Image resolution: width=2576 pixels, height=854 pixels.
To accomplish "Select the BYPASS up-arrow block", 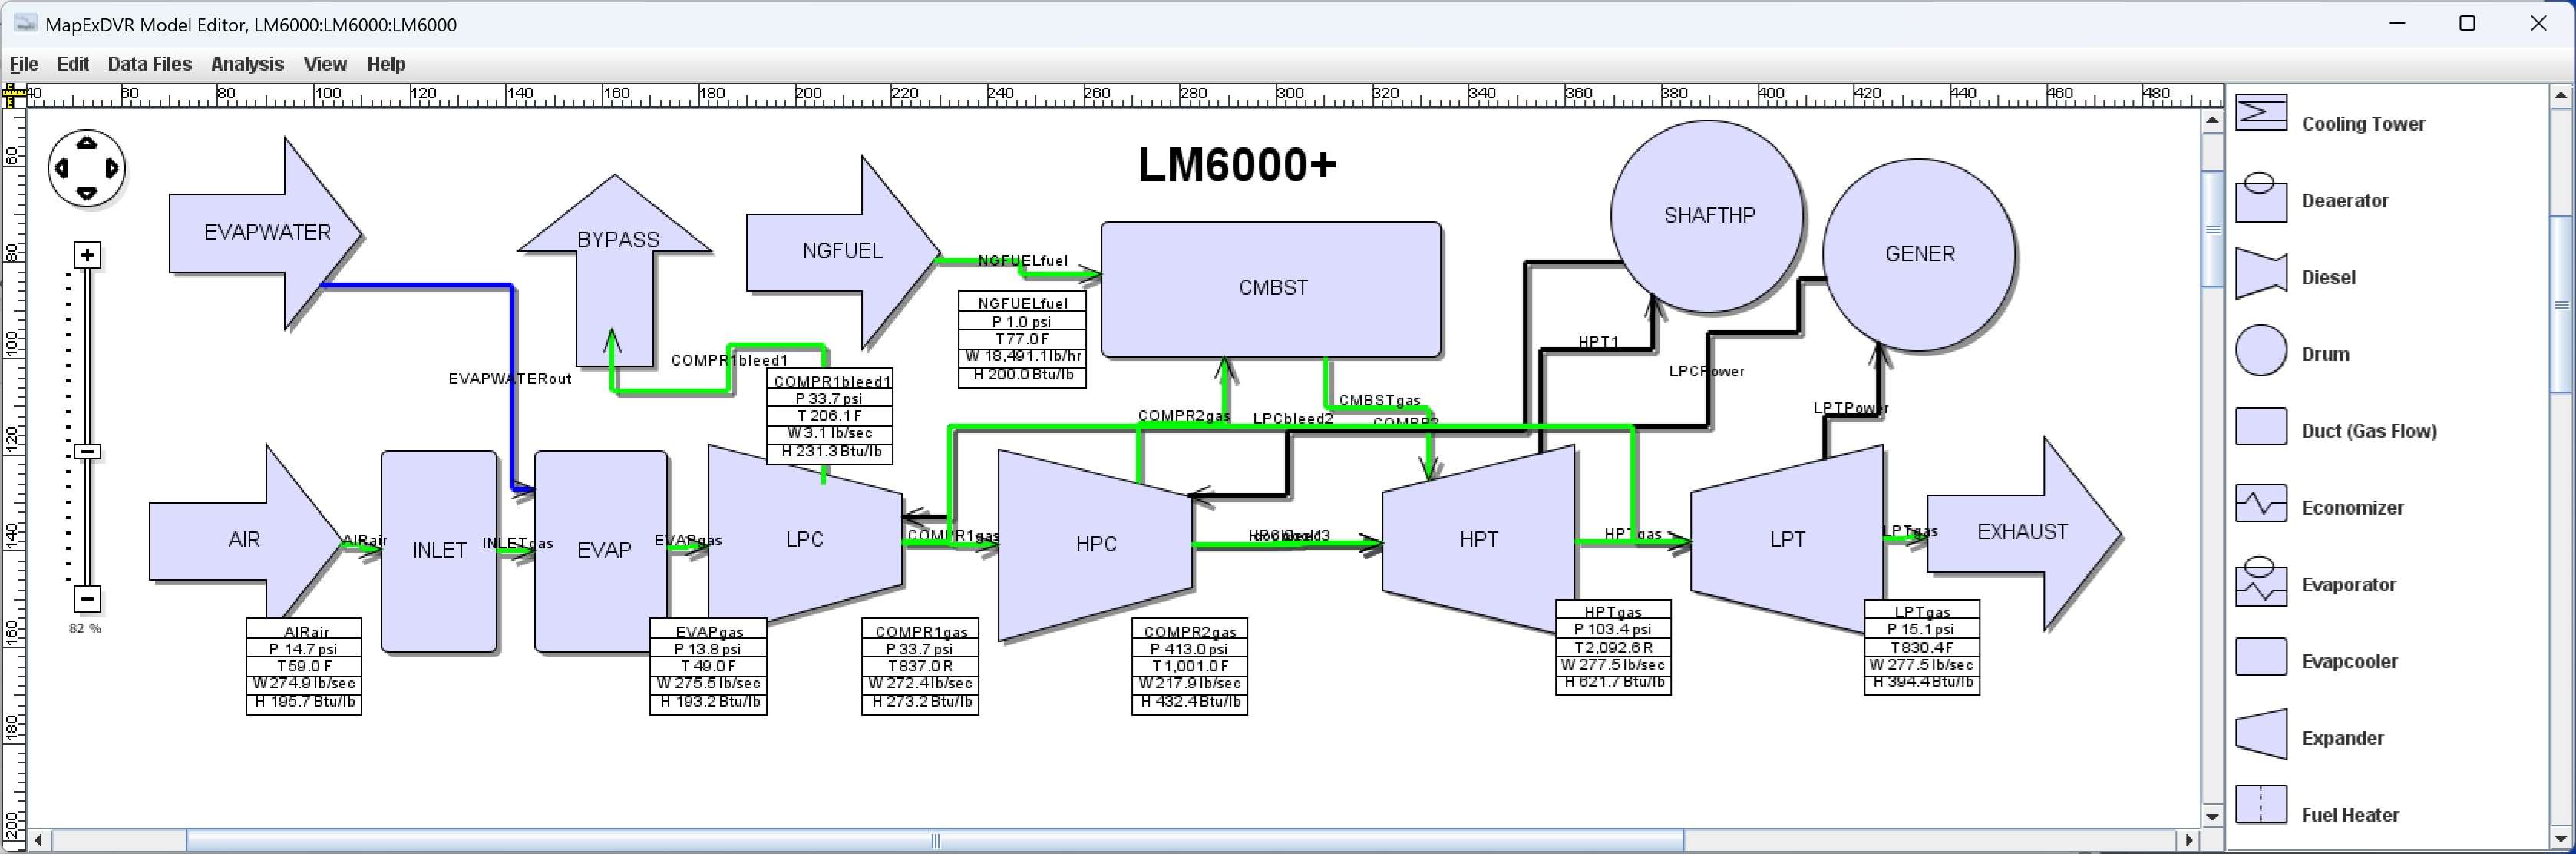I will coord(615,270).
